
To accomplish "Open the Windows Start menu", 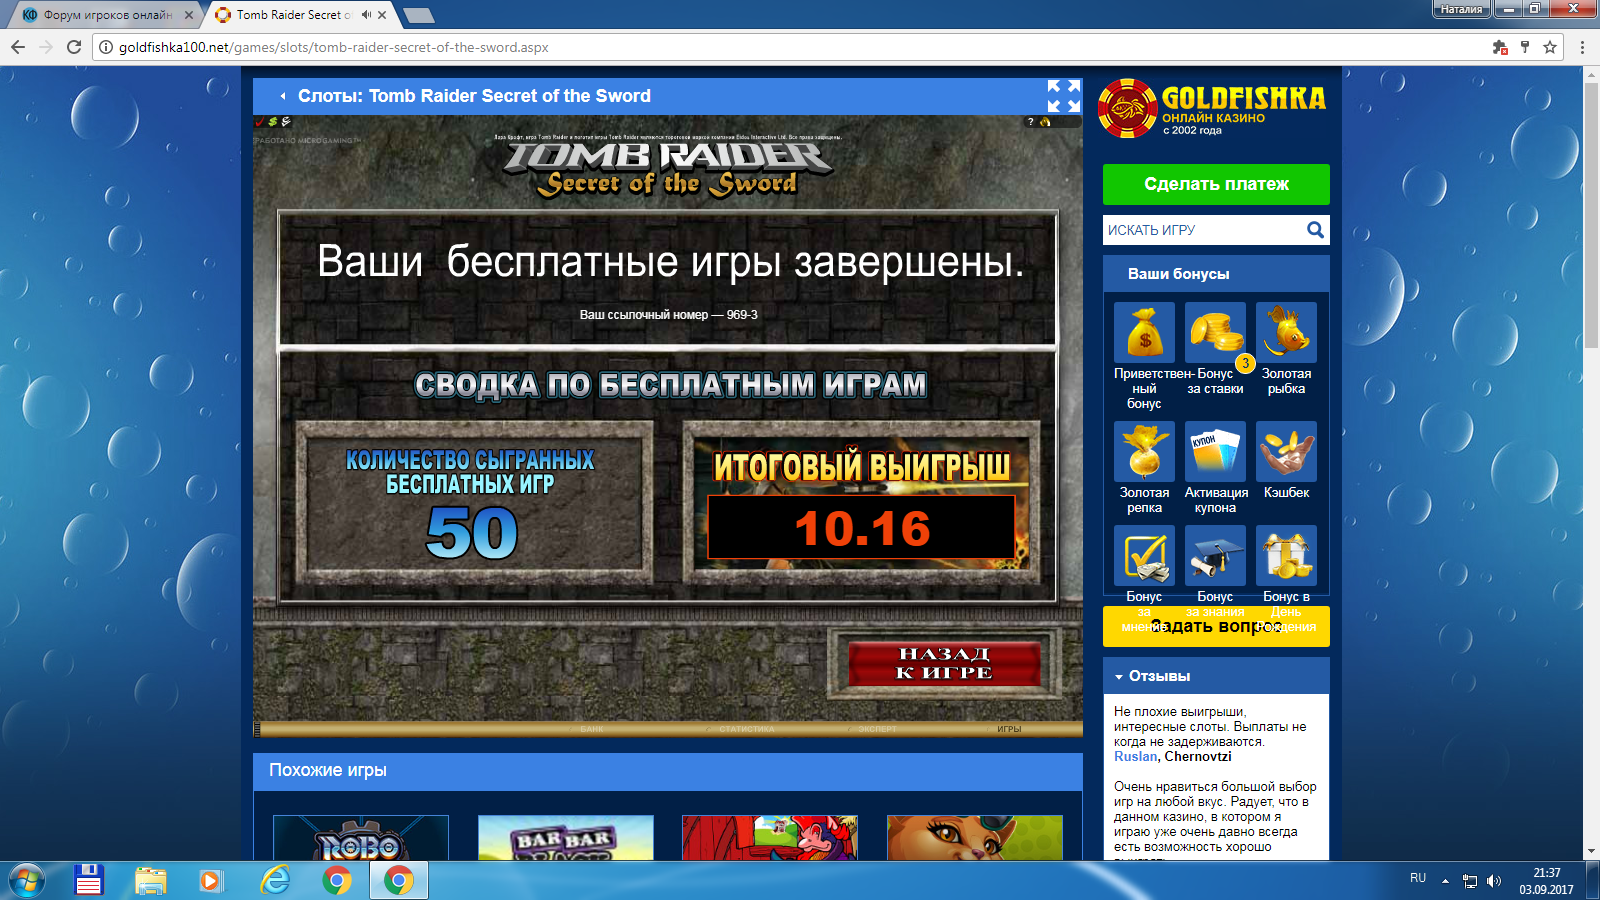I will click(x=27, y=880).
